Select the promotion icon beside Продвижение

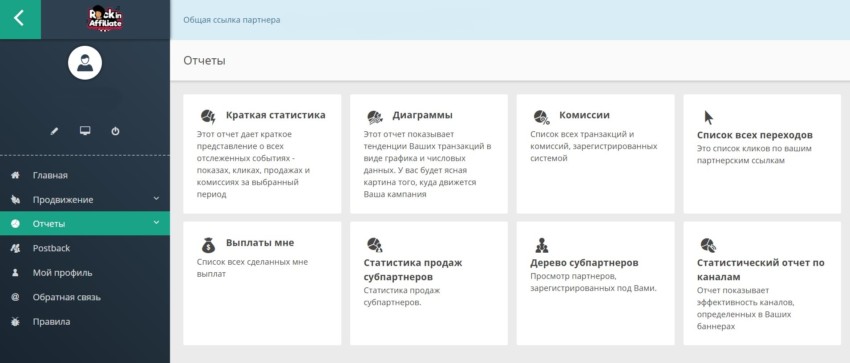click(15, 199)
